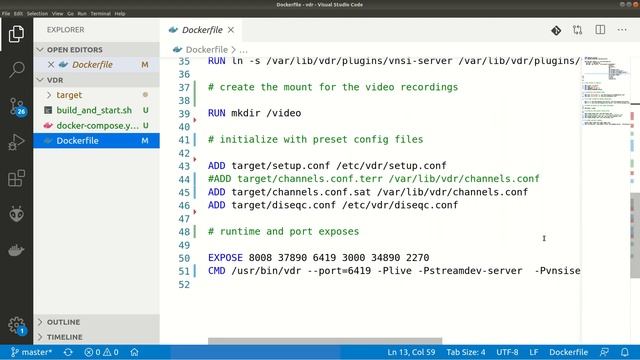Image resolution: width=640 pixels, height=360 pixels.
Task: Open the Run menu
Action: [82, 13]
